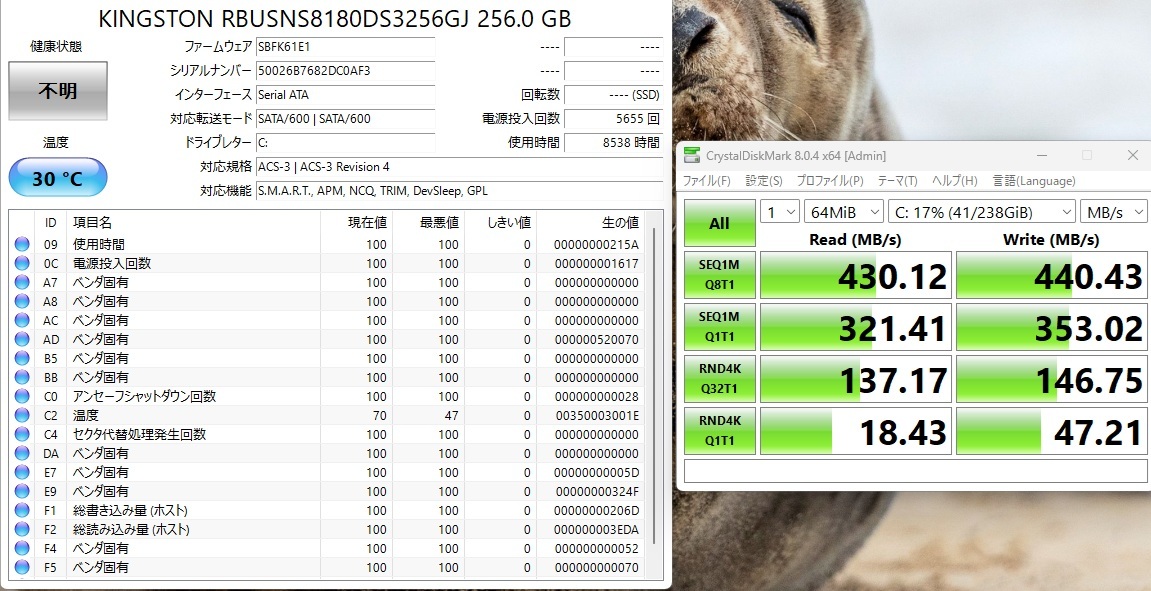1151x591 pixels.
Task: Open the プロファイル(P) menu
Action: [x=829, y=181]
